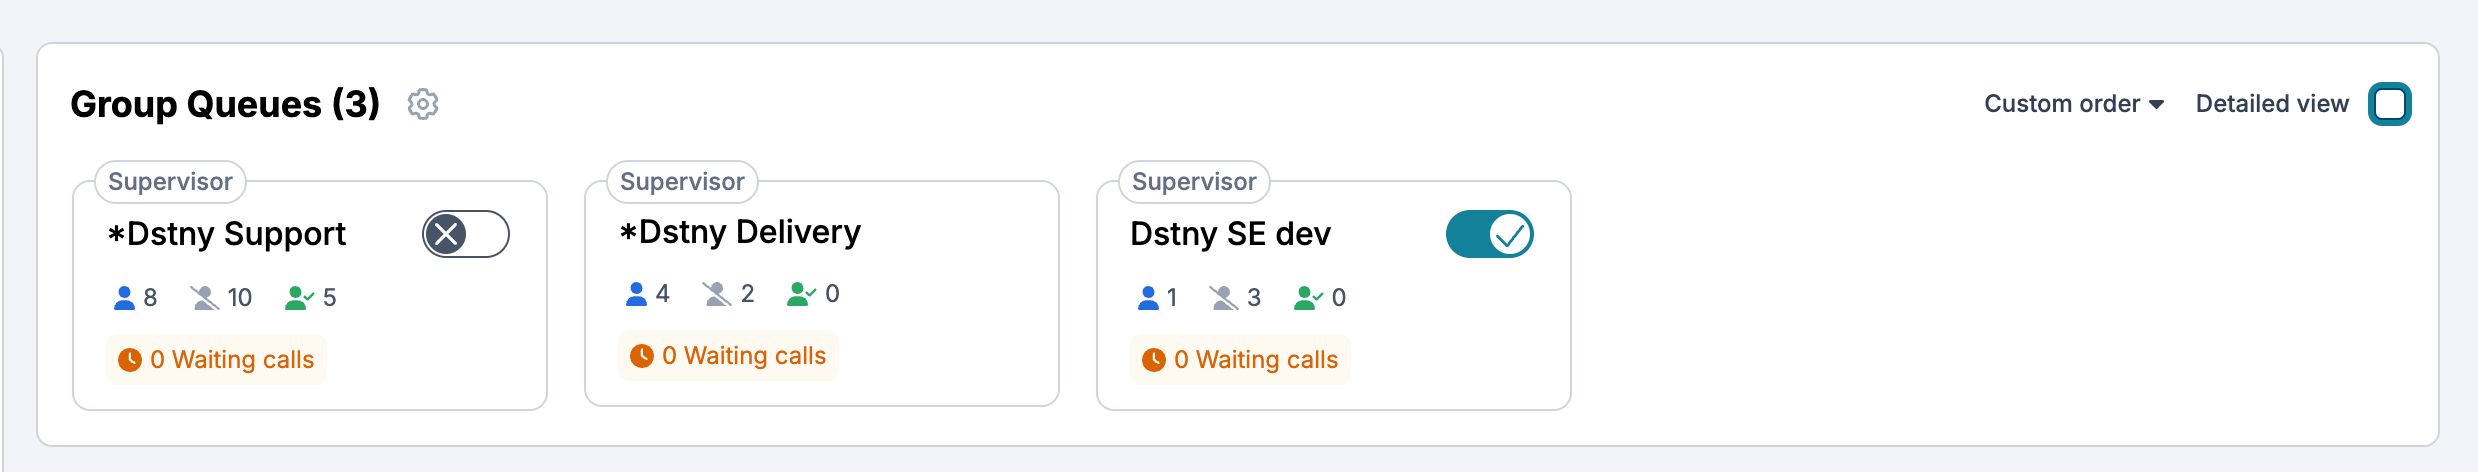Click logged-in agents icon in Dstny Delivery
This screenshot has height=472, width=2478.
coord(636,294)
